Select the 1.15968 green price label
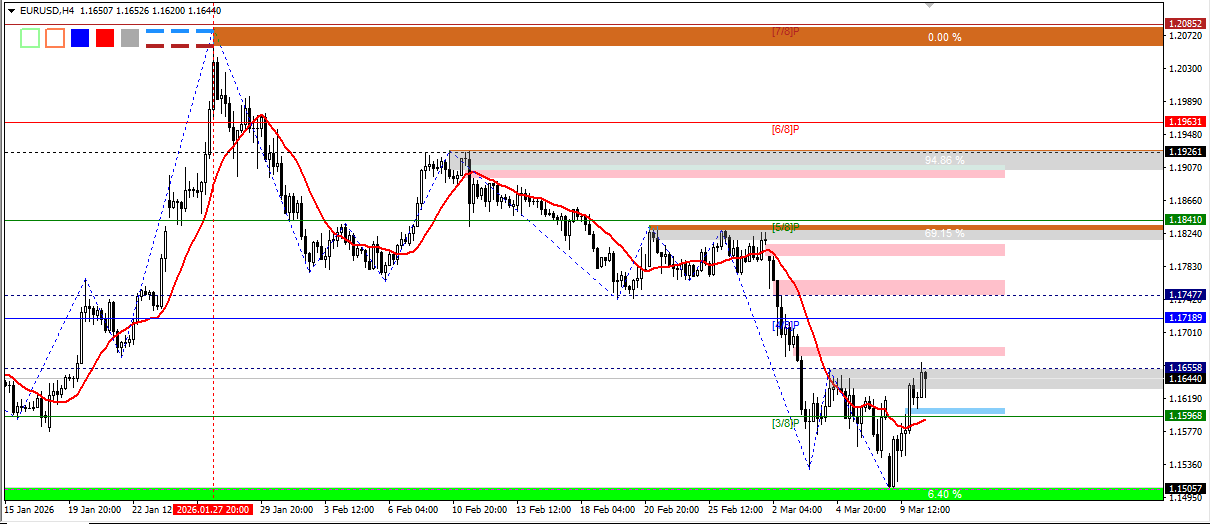 (1184, 416)
